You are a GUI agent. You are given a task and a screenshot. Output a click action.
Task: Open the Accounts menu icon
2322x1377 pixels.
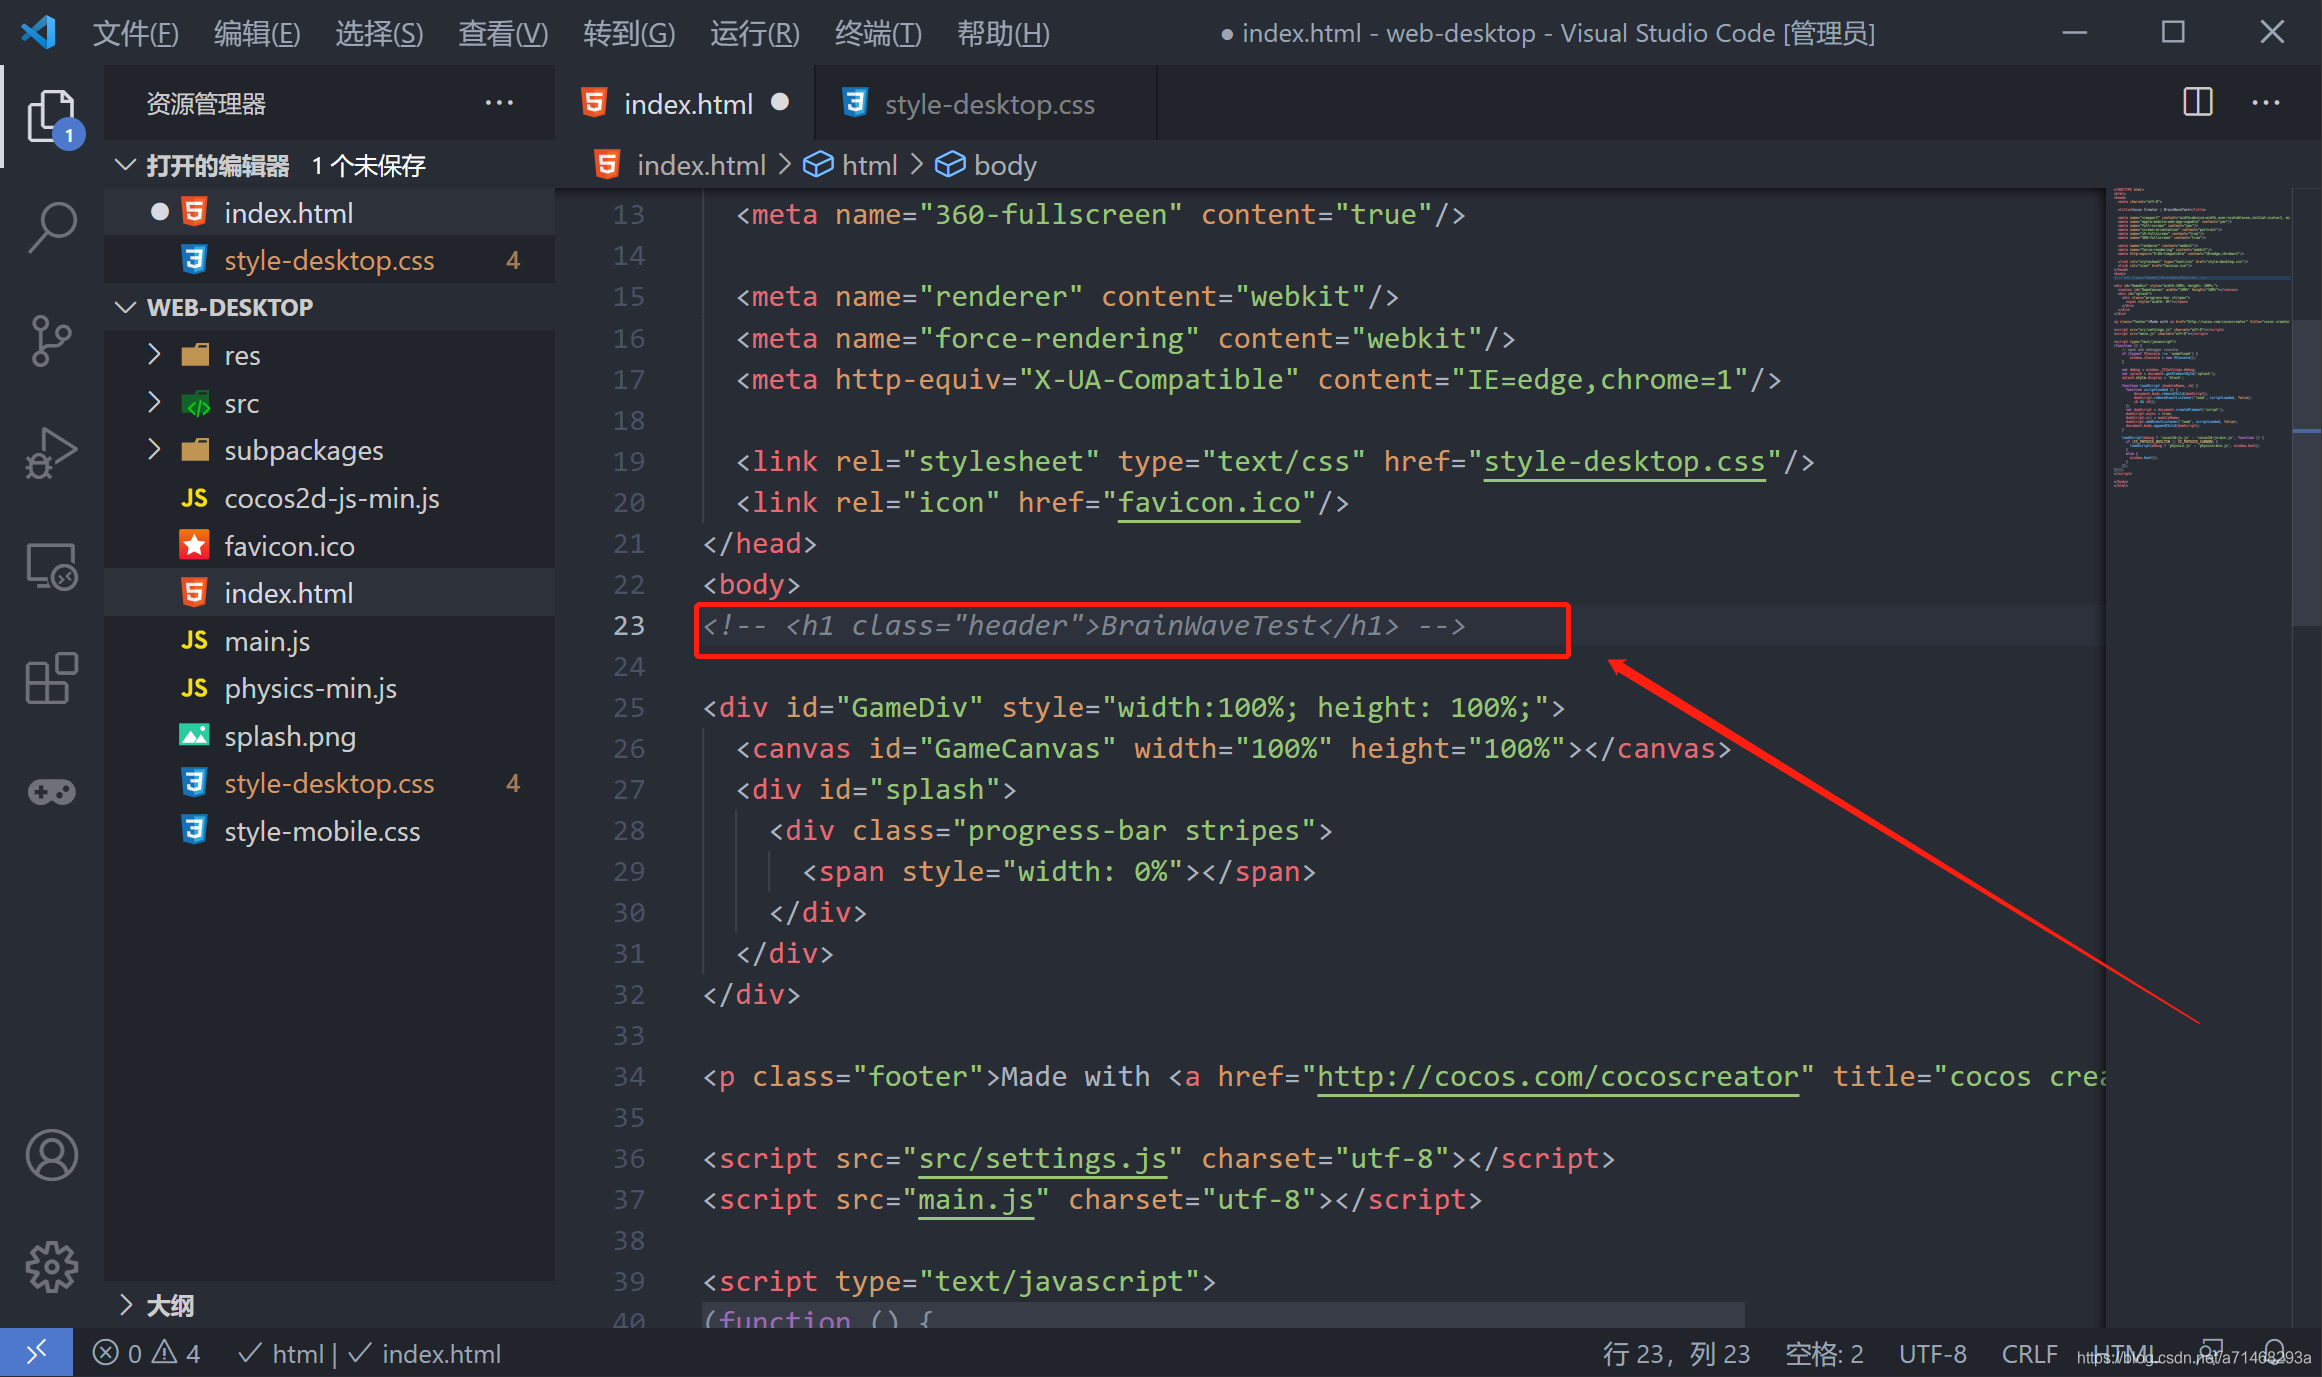click(52, 1155)
